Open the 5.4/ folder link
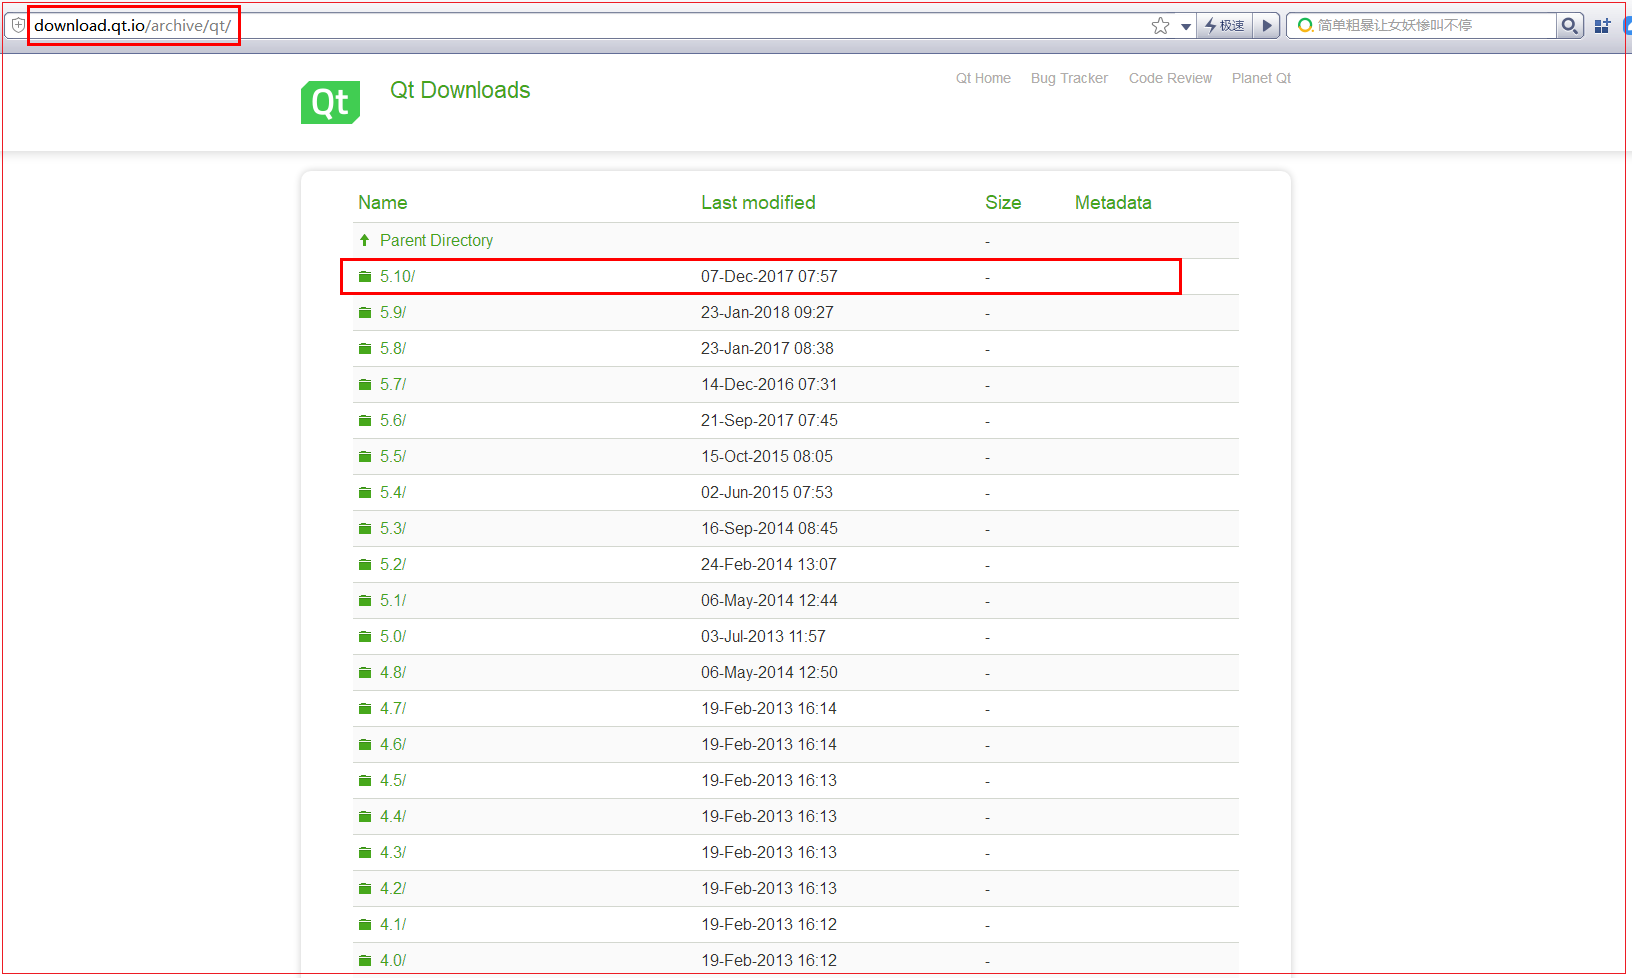The image size is (1632, 978). 393,493
